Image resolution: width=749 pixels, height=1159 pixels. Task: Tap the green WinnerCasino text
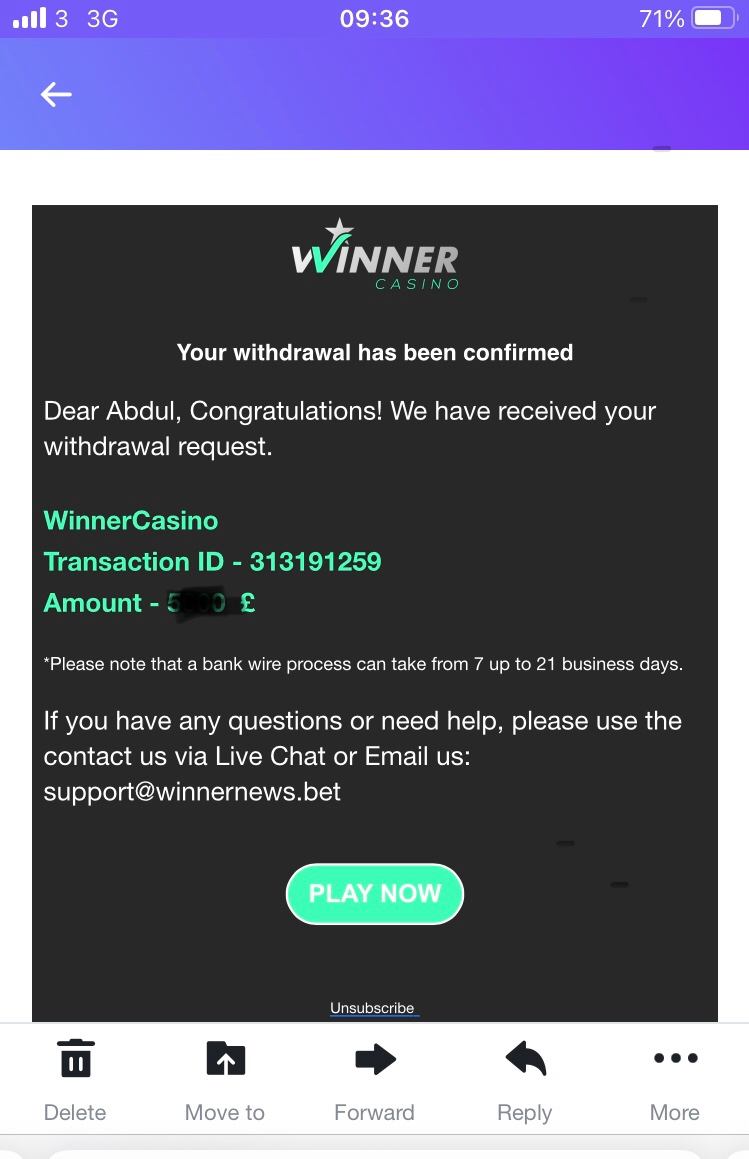[x=131, y=520]
